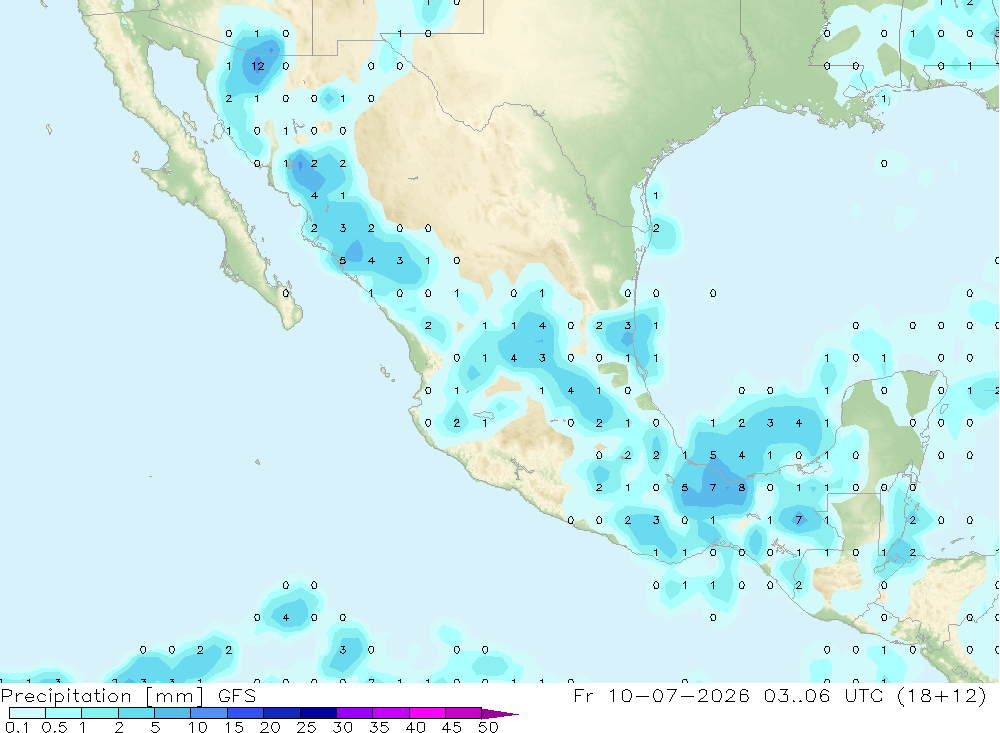Click the blue 10–15 legend swatch
Image resolution: width=1000 pixels, height=733 pixels.
click(x=209, y=713)
